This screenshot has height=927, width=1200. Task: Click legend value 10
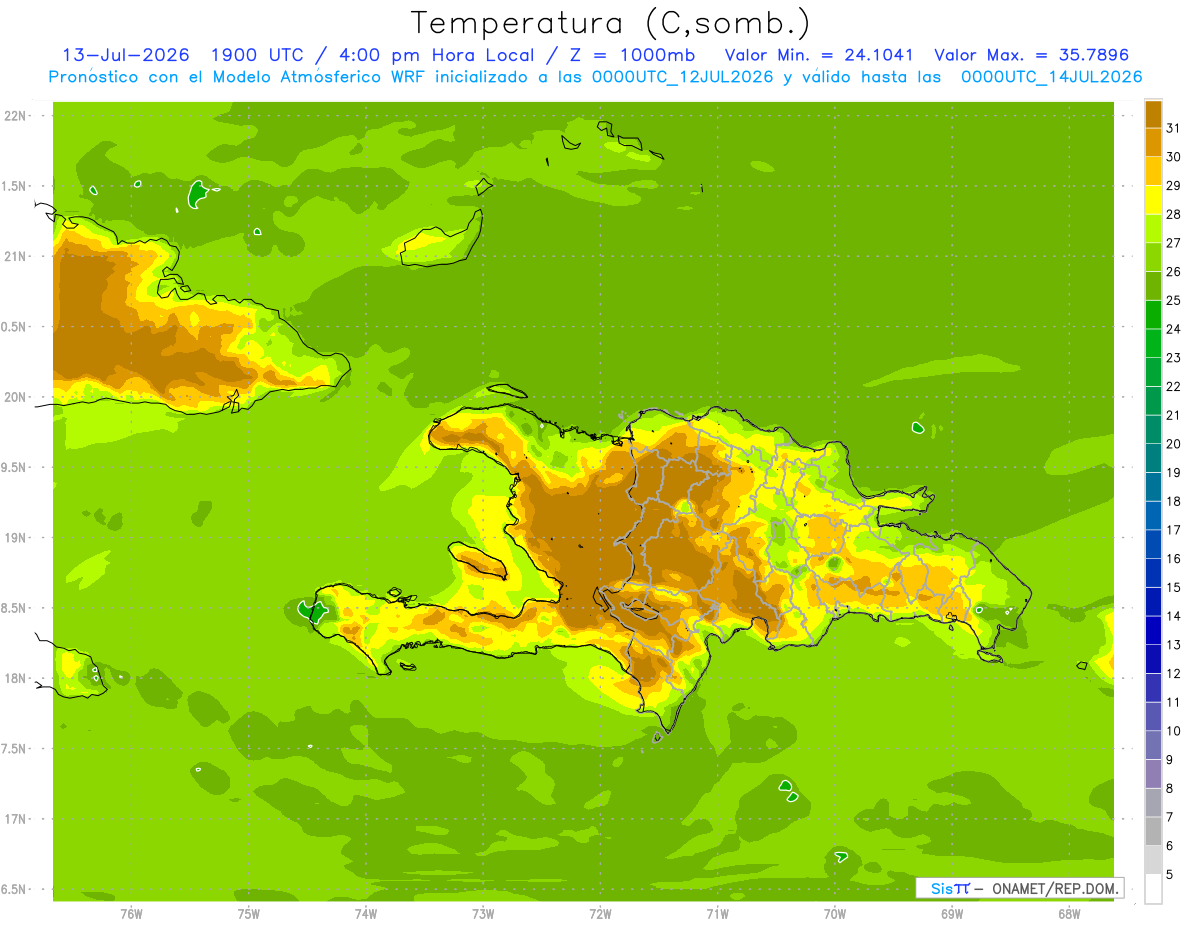click(1173, 731)
